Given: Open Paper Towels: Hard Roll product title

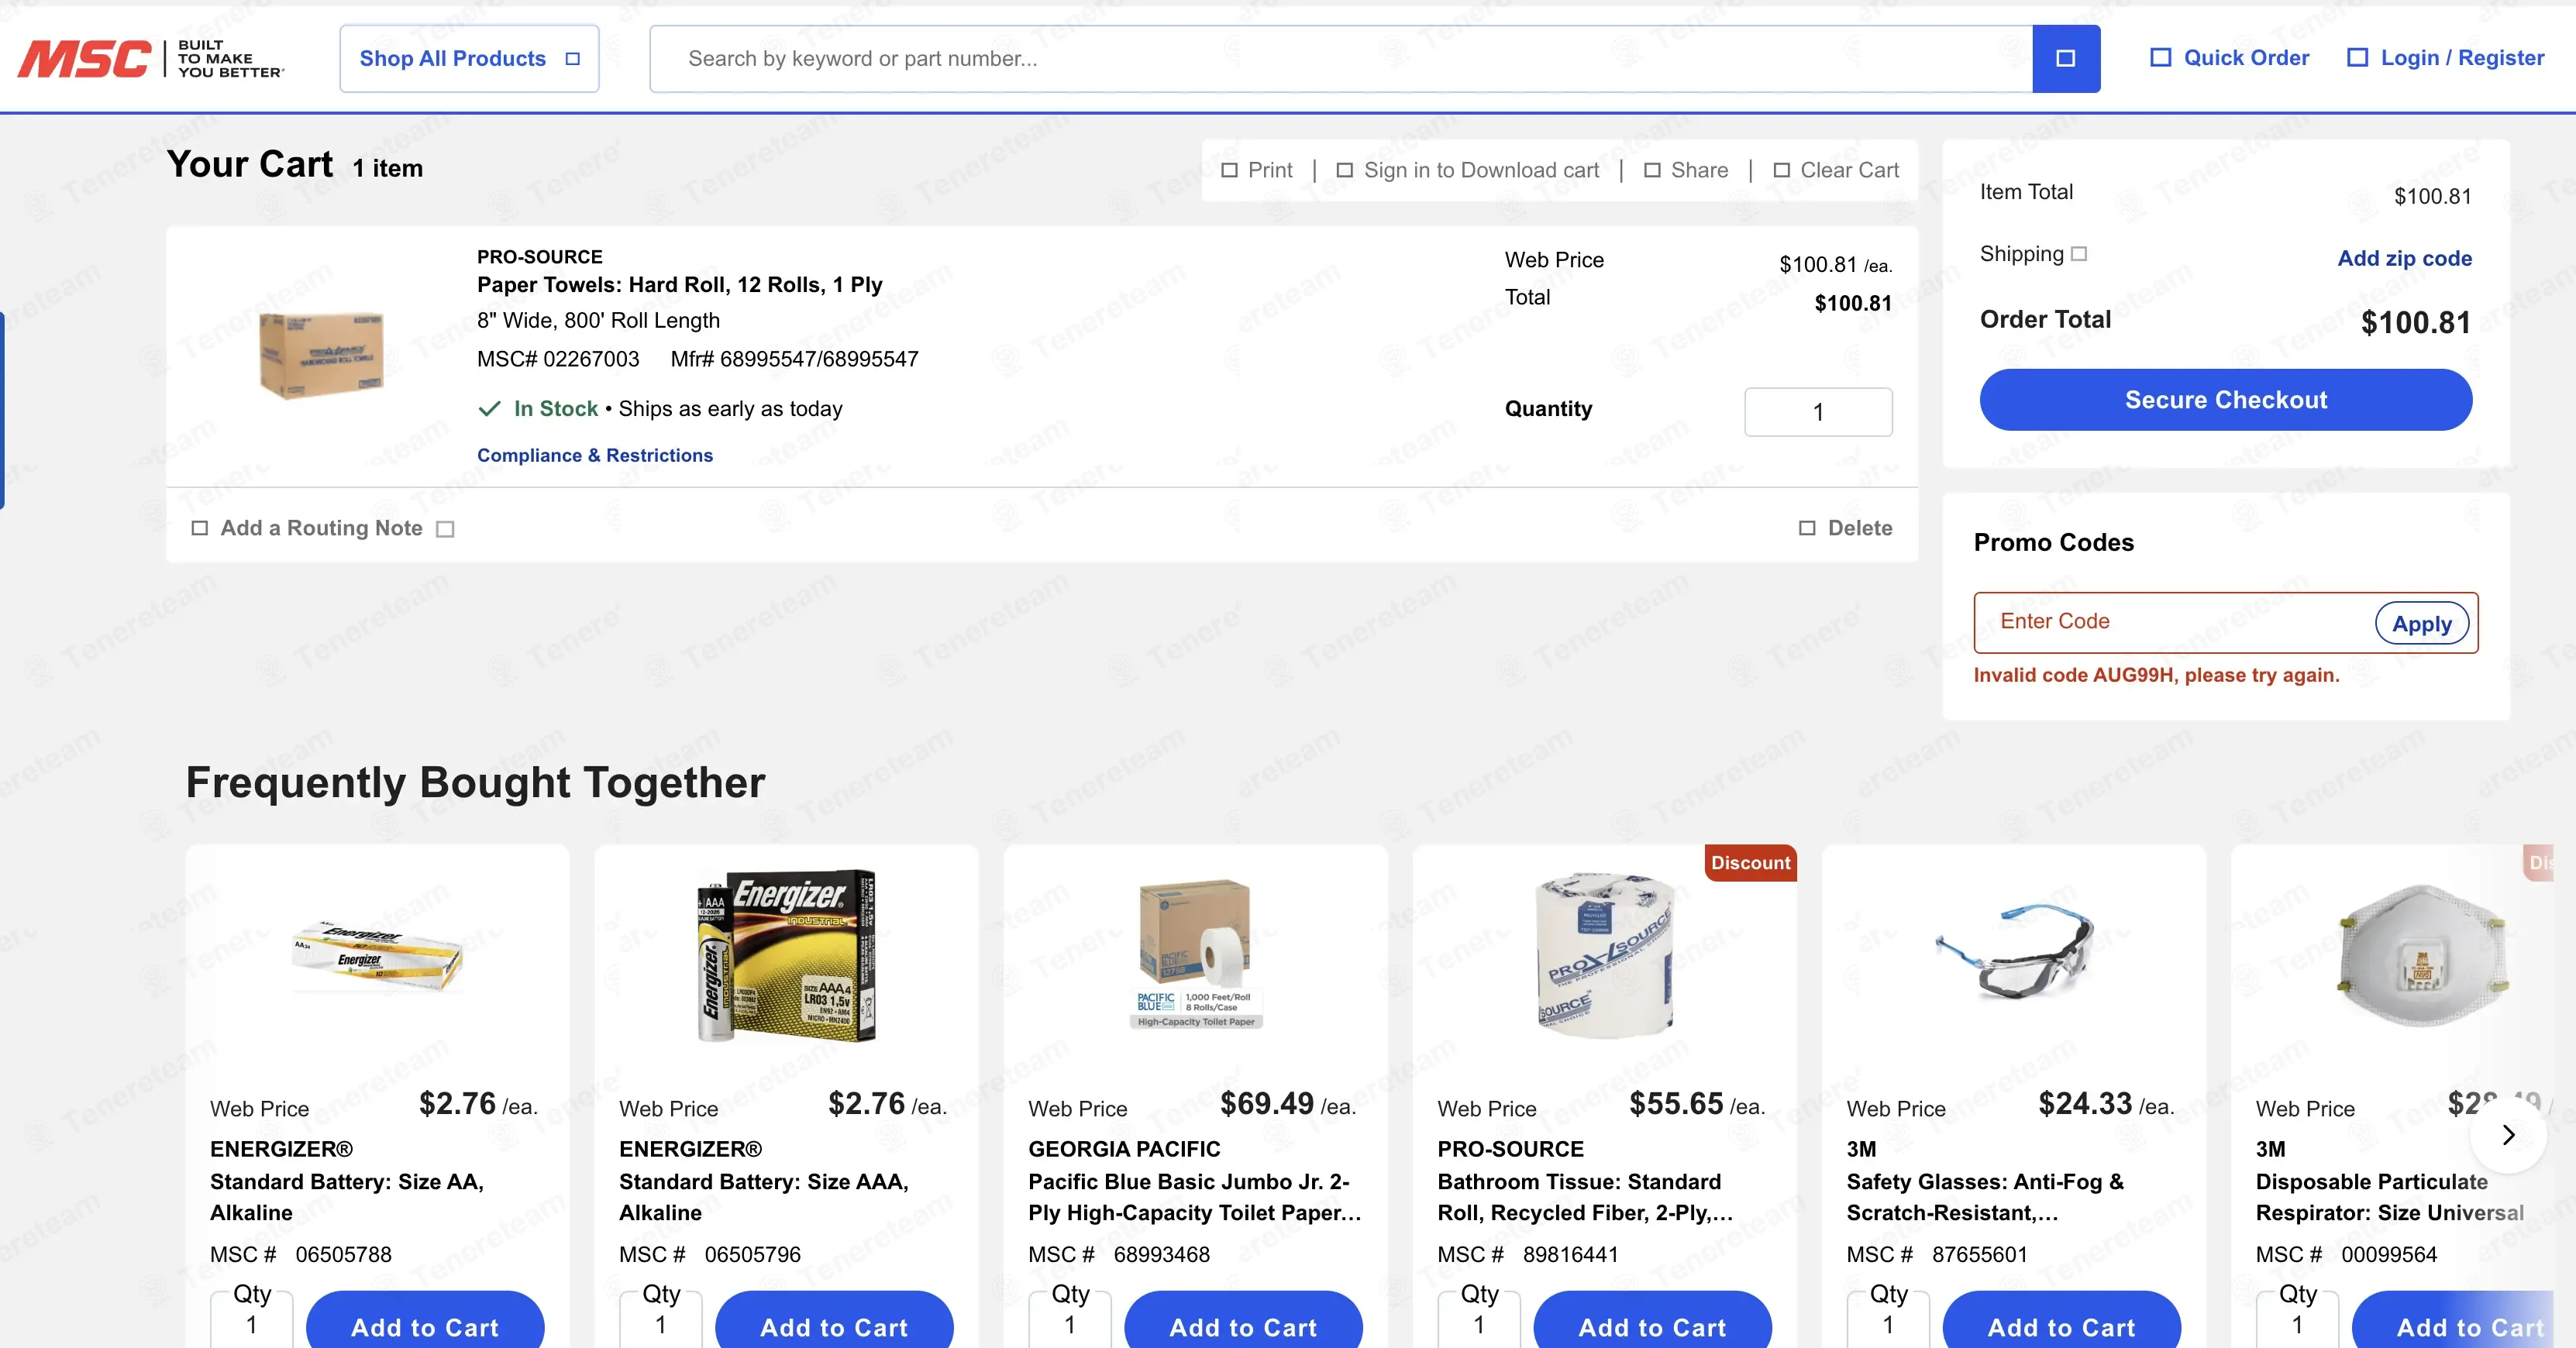Looking at the screenshot, I should tap(680, 285).
